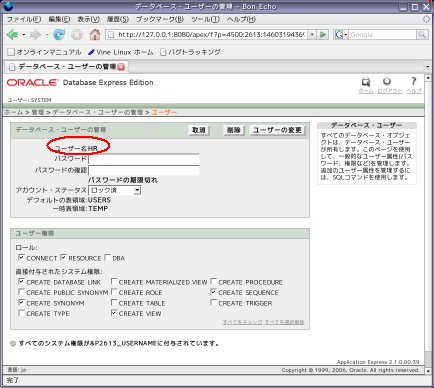Toggle CREATE VIEW checkbox
The image size is (434, 388).
[114, 313]
